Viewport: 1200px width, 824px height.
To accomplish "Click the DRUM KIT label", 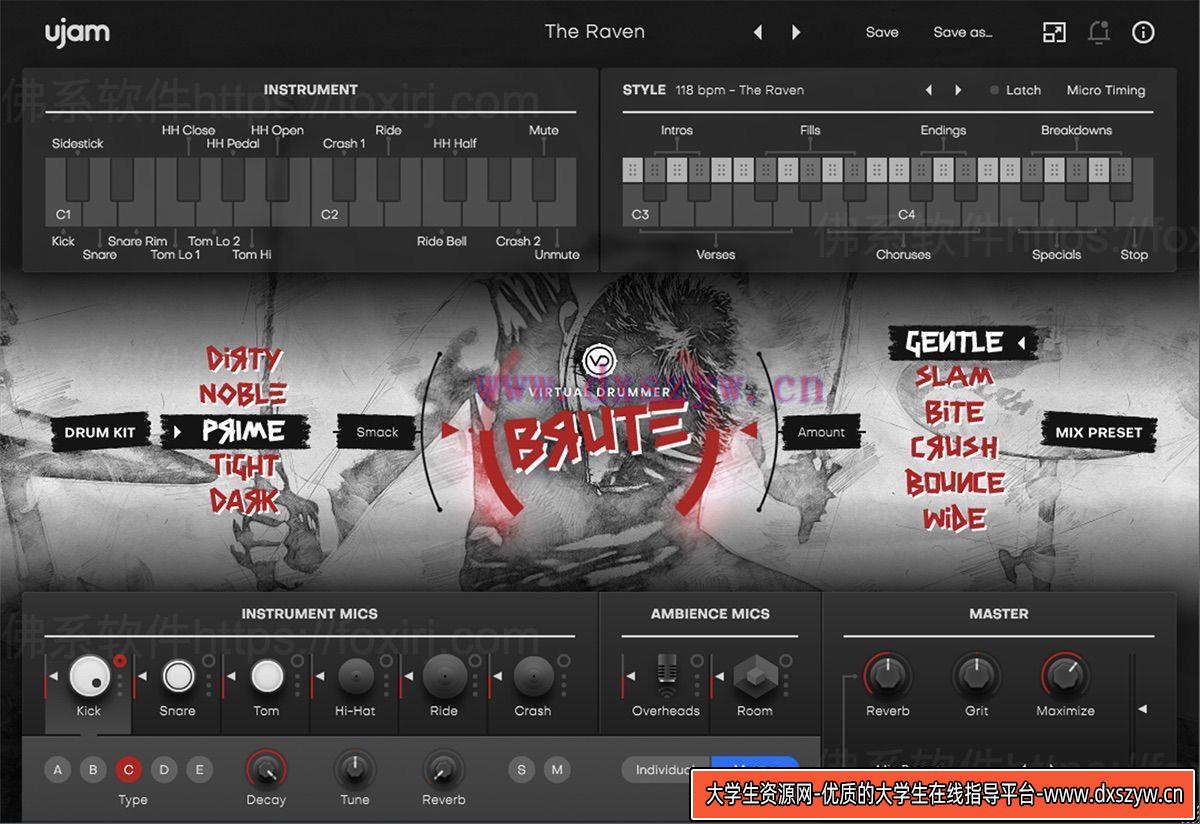I will (x=100, y=432).
